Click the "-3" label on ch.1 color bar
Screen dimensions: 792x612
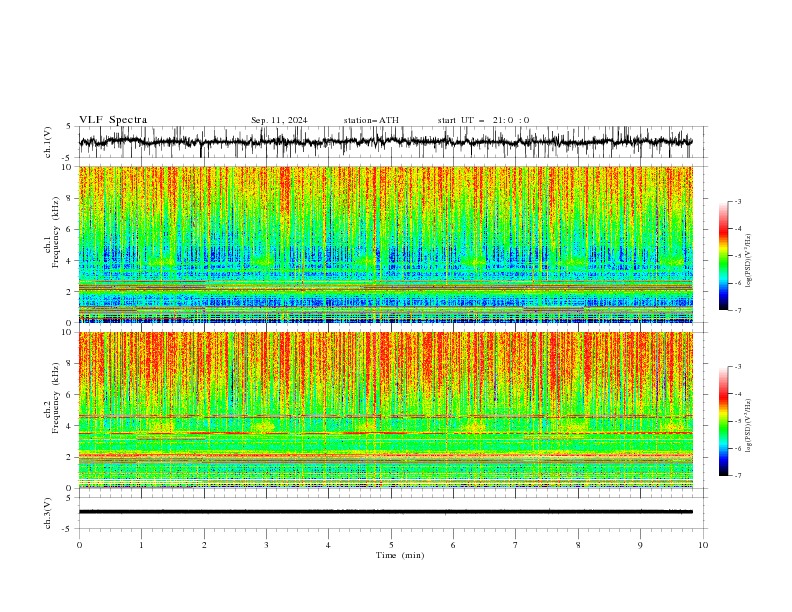tap(737, 201)
